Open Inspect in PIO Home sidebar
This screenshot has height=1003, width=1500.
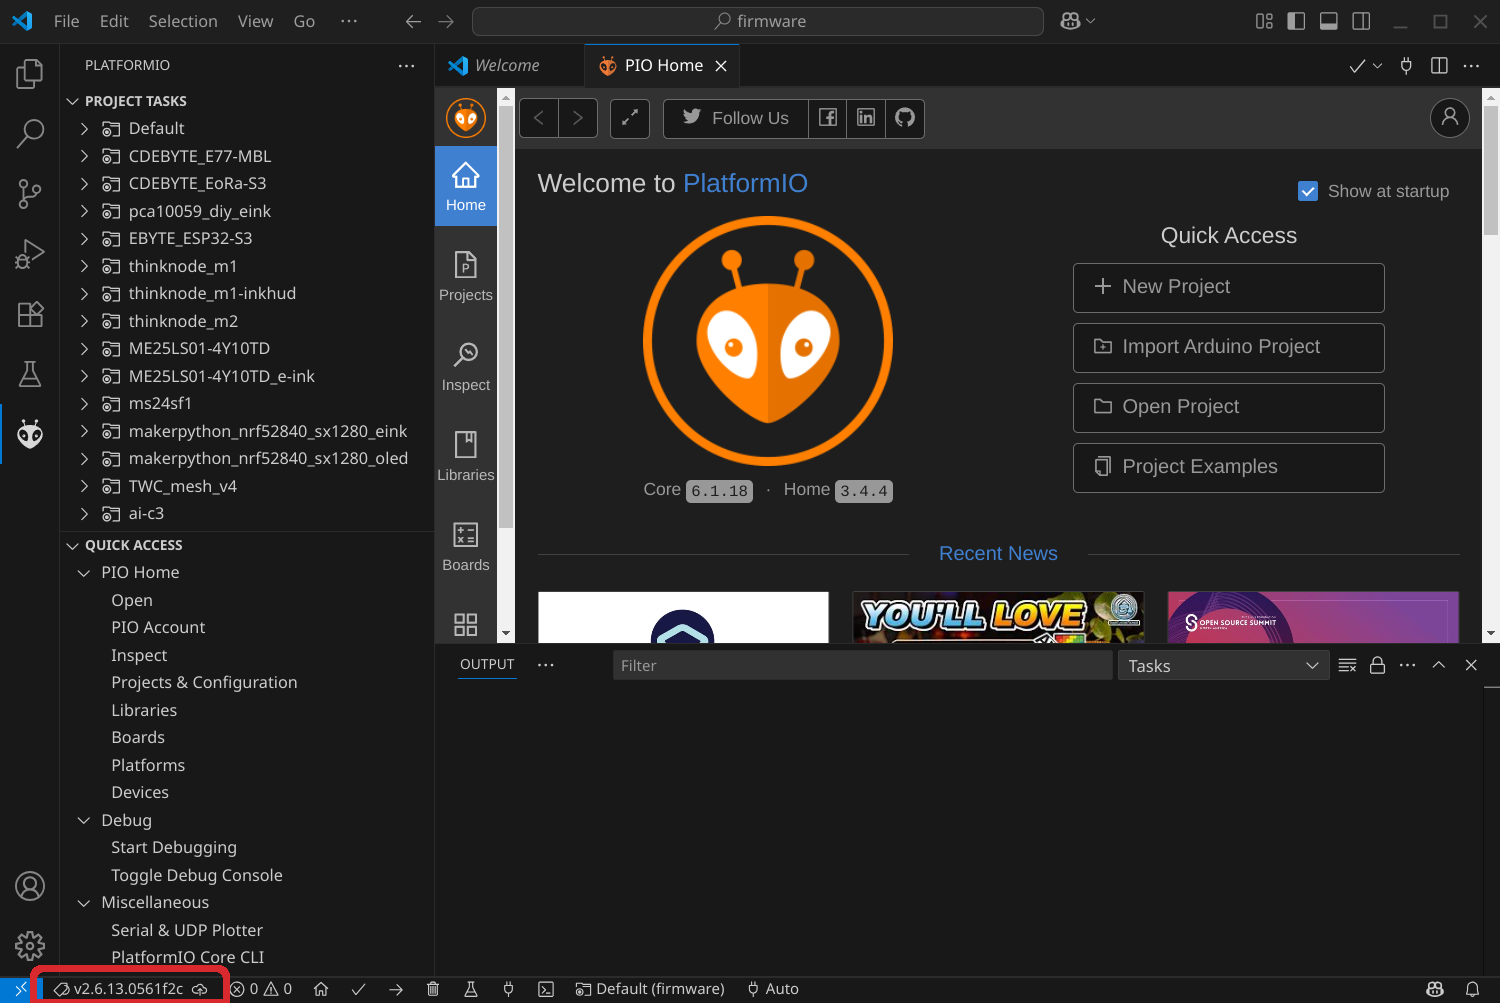(x=466, y=366)
